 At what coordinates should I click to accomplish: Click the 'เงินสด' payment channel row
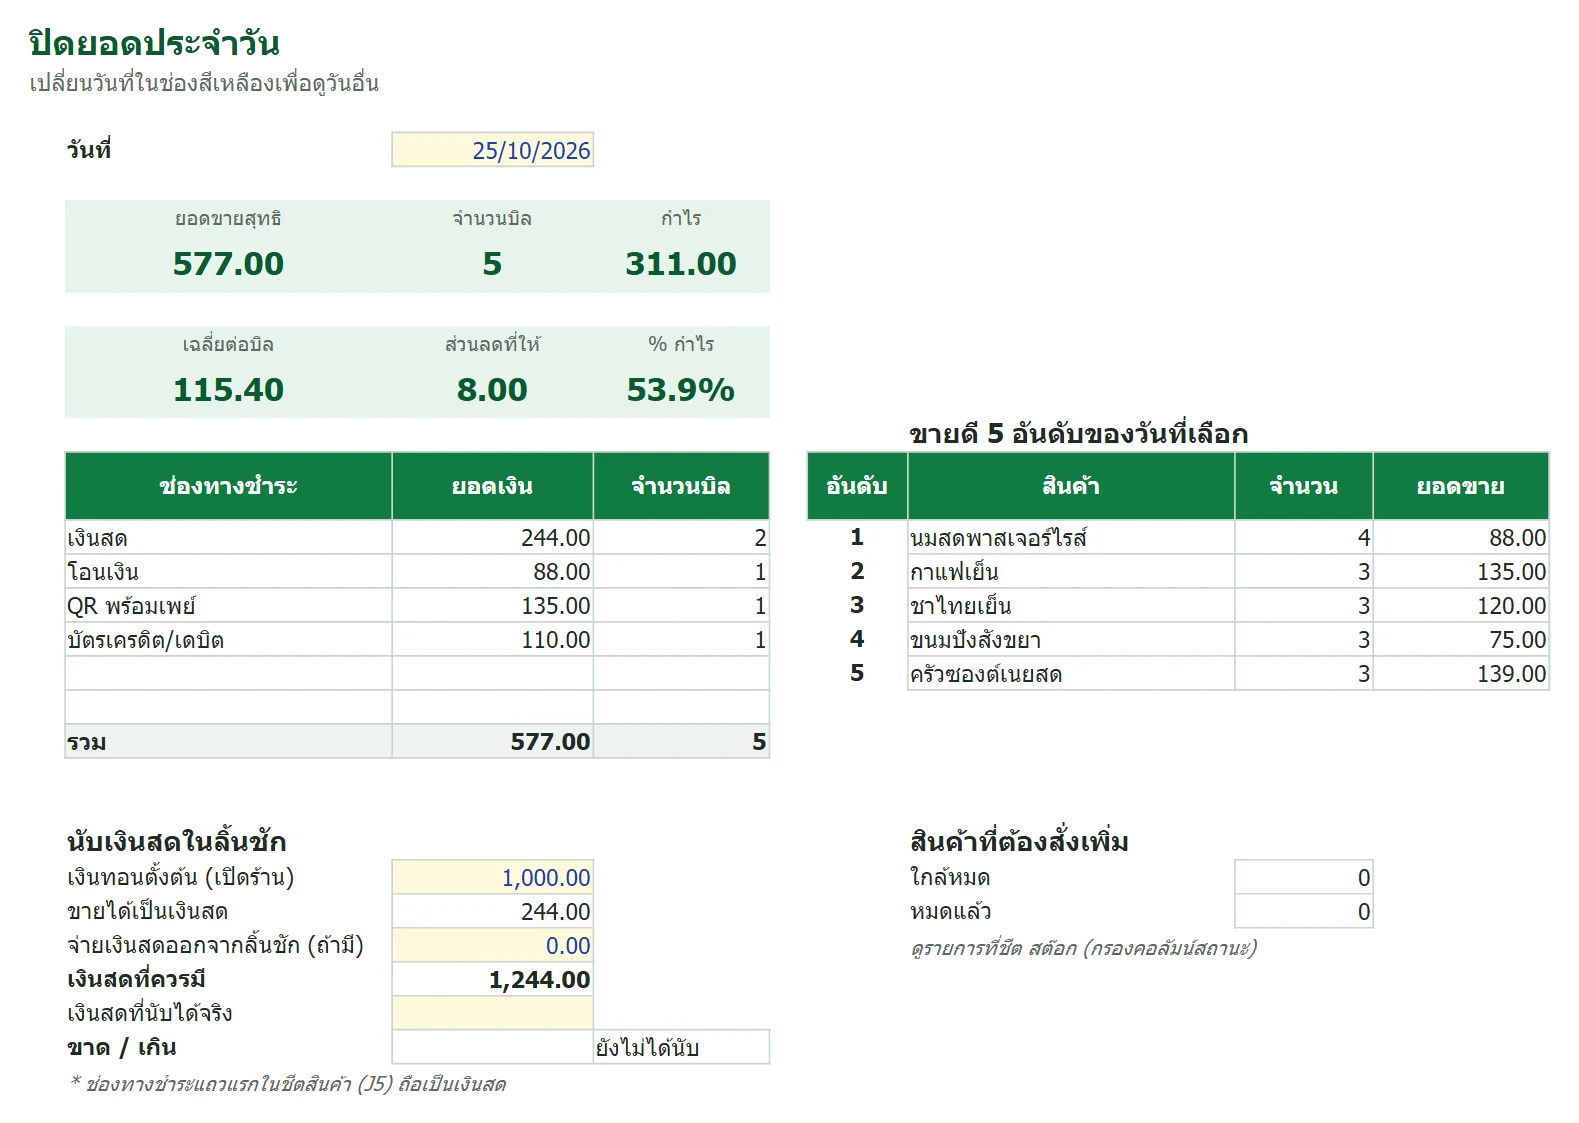click(417, 537)
